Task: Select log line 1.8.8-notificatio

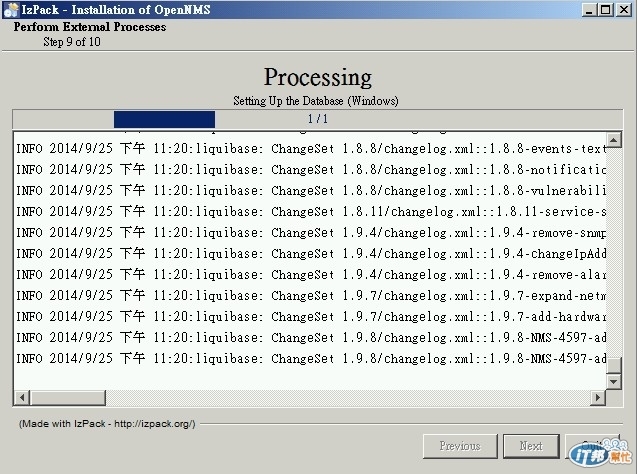Action: [311, 170]
